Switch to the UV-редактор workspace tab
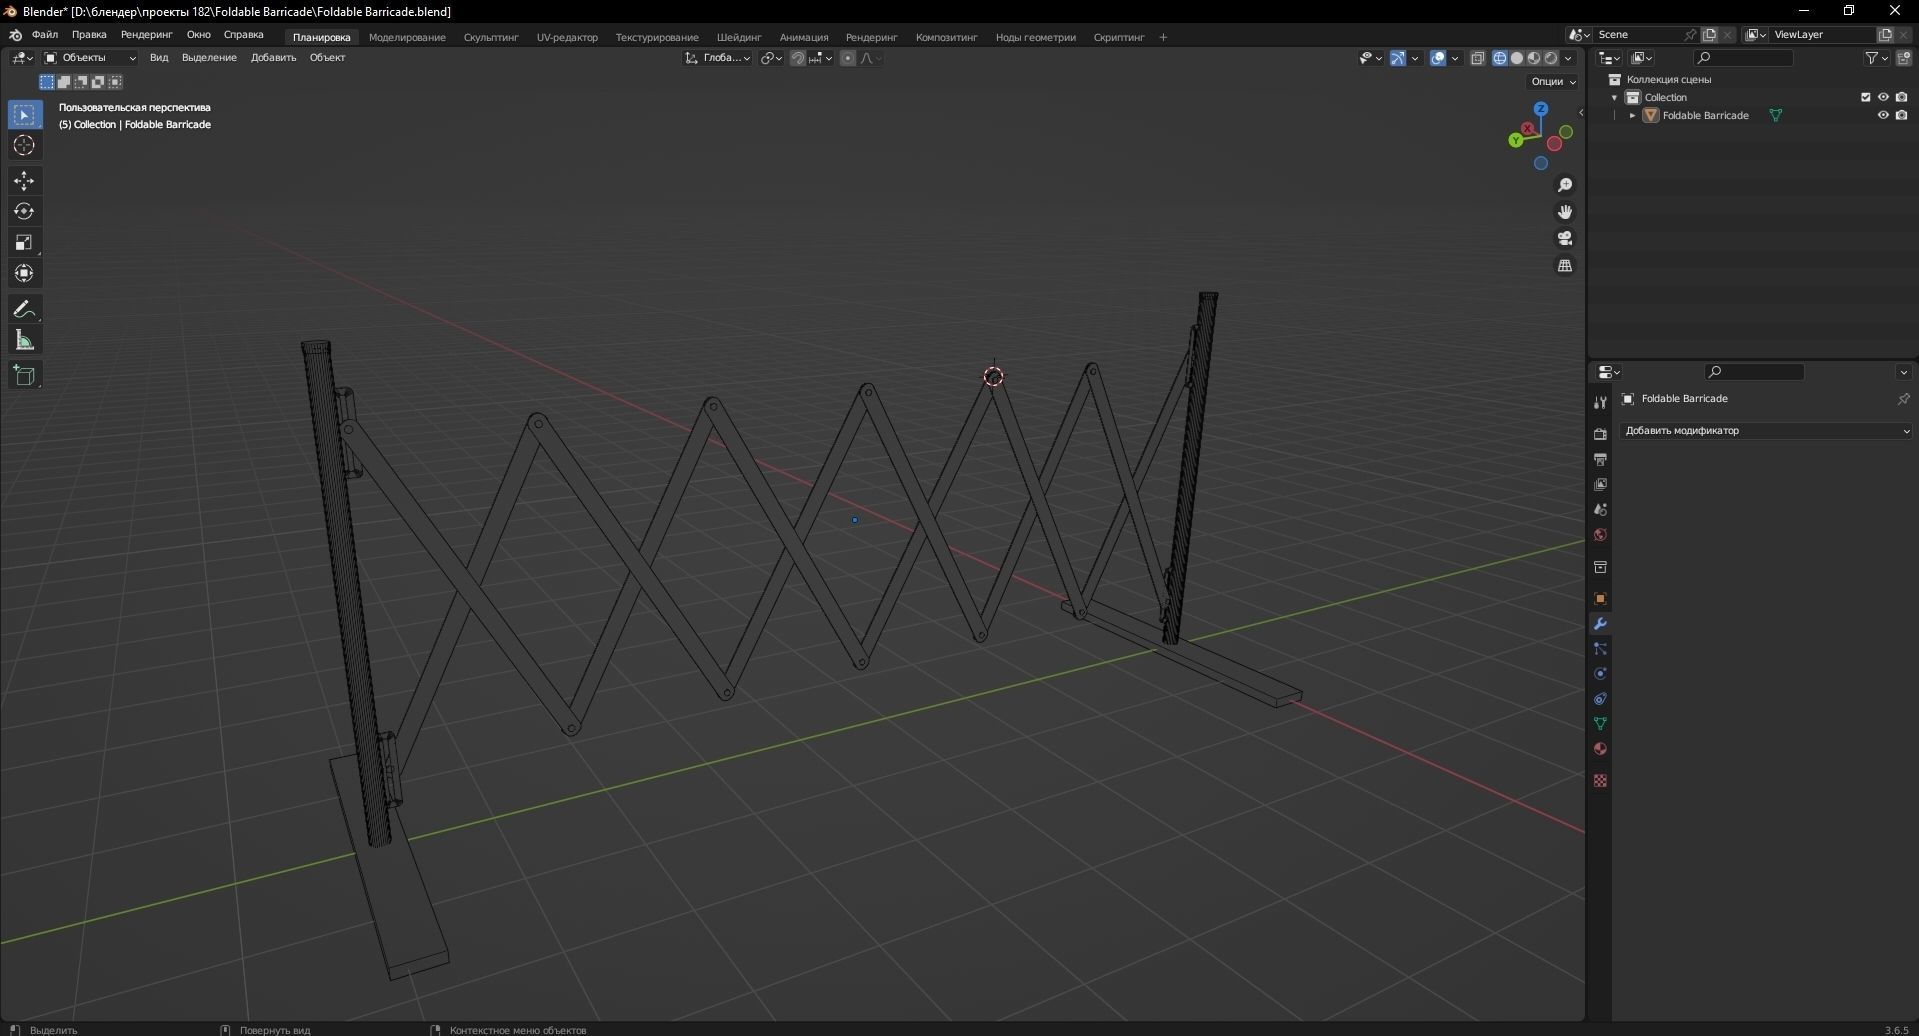Viewport: 1919px width, 1036px height. pyautogui.click(x=567, y=38)
